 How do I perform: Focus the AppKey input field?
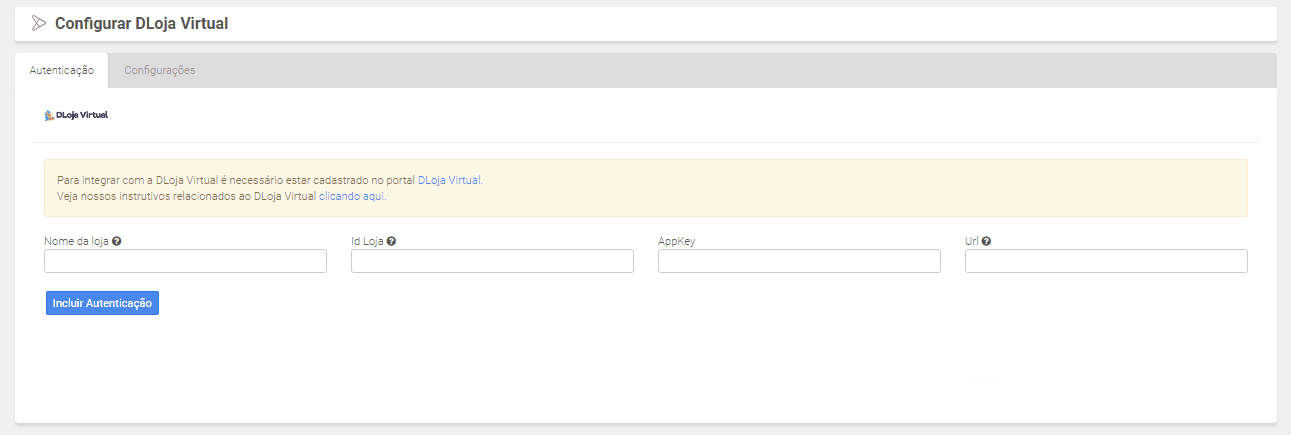[x=799, y=261]
